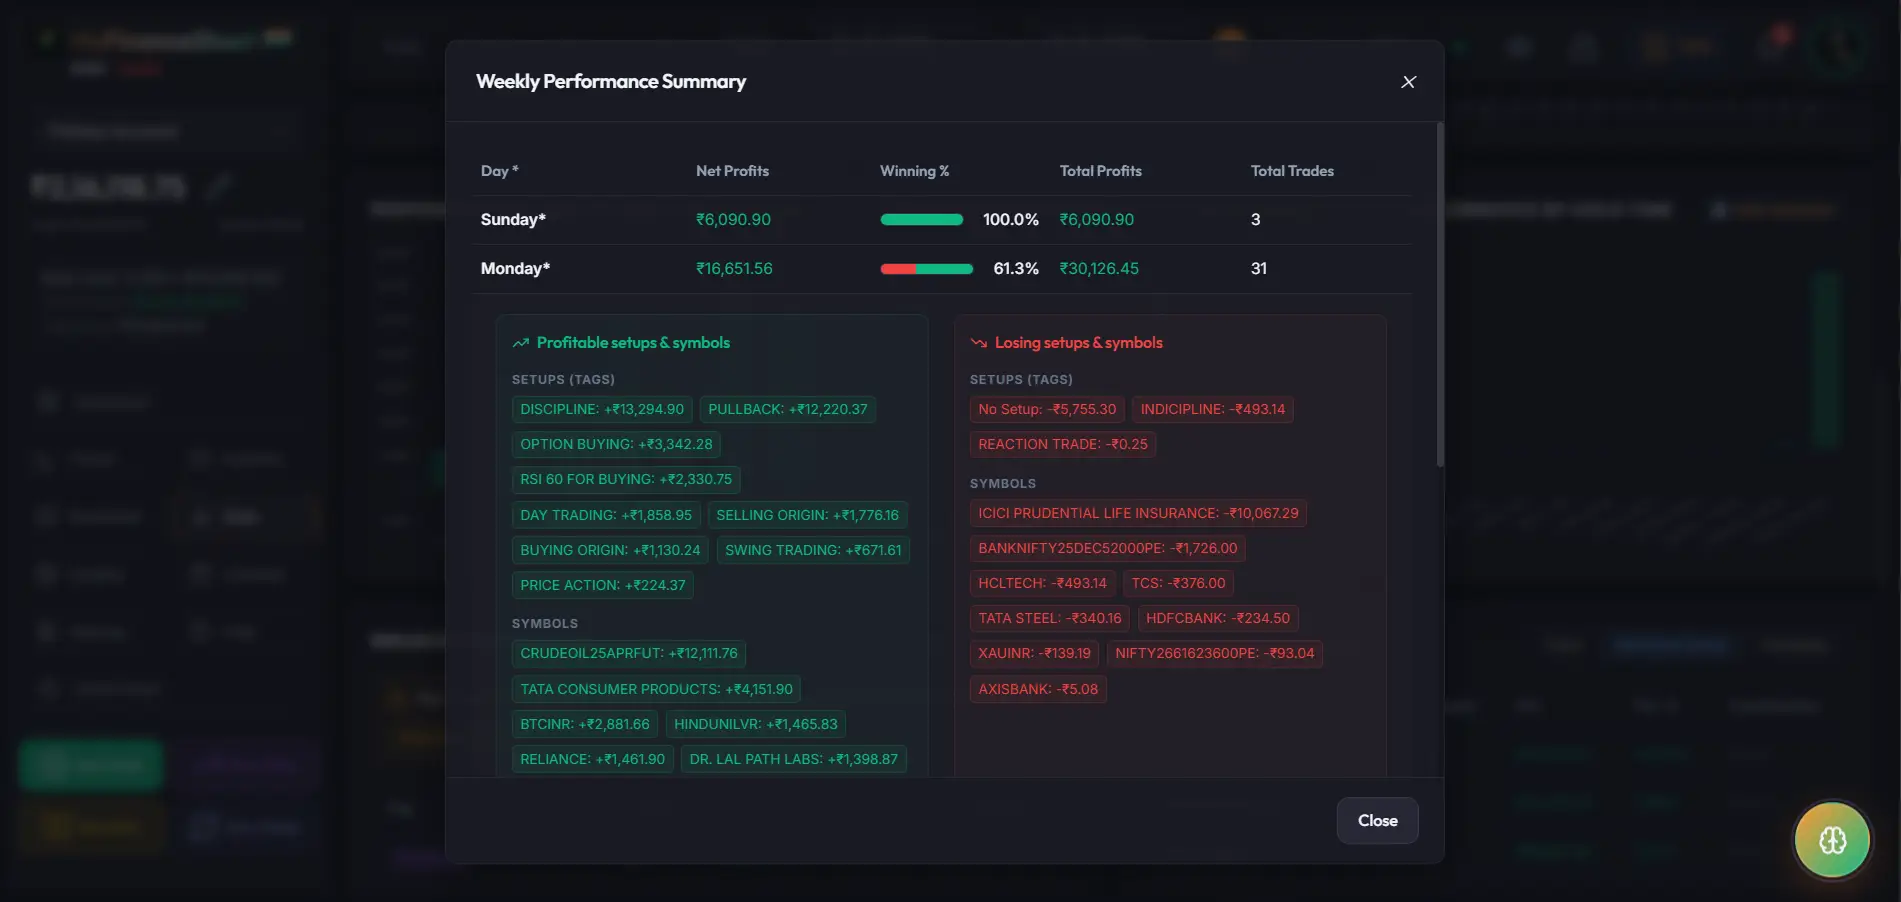Screen dimensions: 1901x902
Task: Click the TATA CONSUMER PRODUCTS symbol tag
Action: tap(656, 689)
